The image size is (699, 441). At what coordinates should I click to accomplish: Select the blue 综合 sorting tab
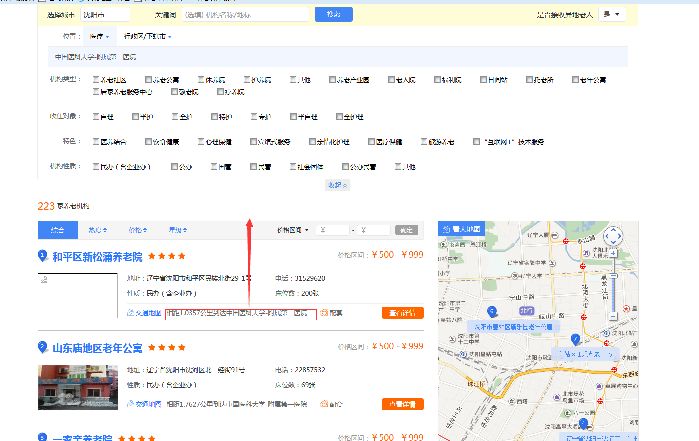coord(58,230)
